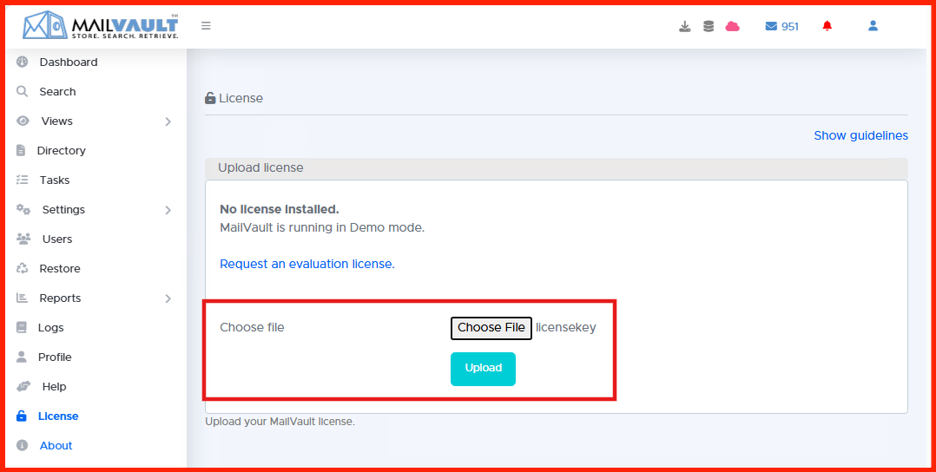
Task: Click the No license installed message
Action: (x=279, y=209)
